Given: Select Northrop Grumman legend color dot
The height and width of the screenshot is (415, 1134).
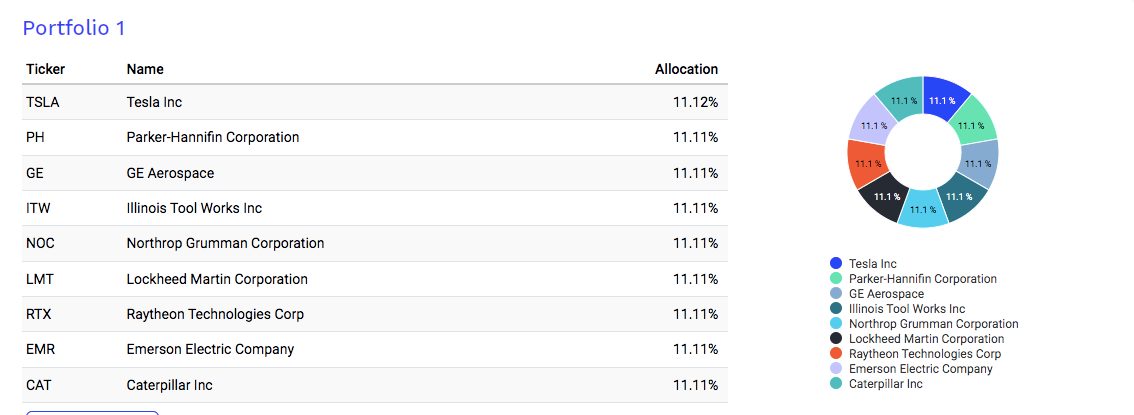Looking at the screenshot, I should click(836, 324).
